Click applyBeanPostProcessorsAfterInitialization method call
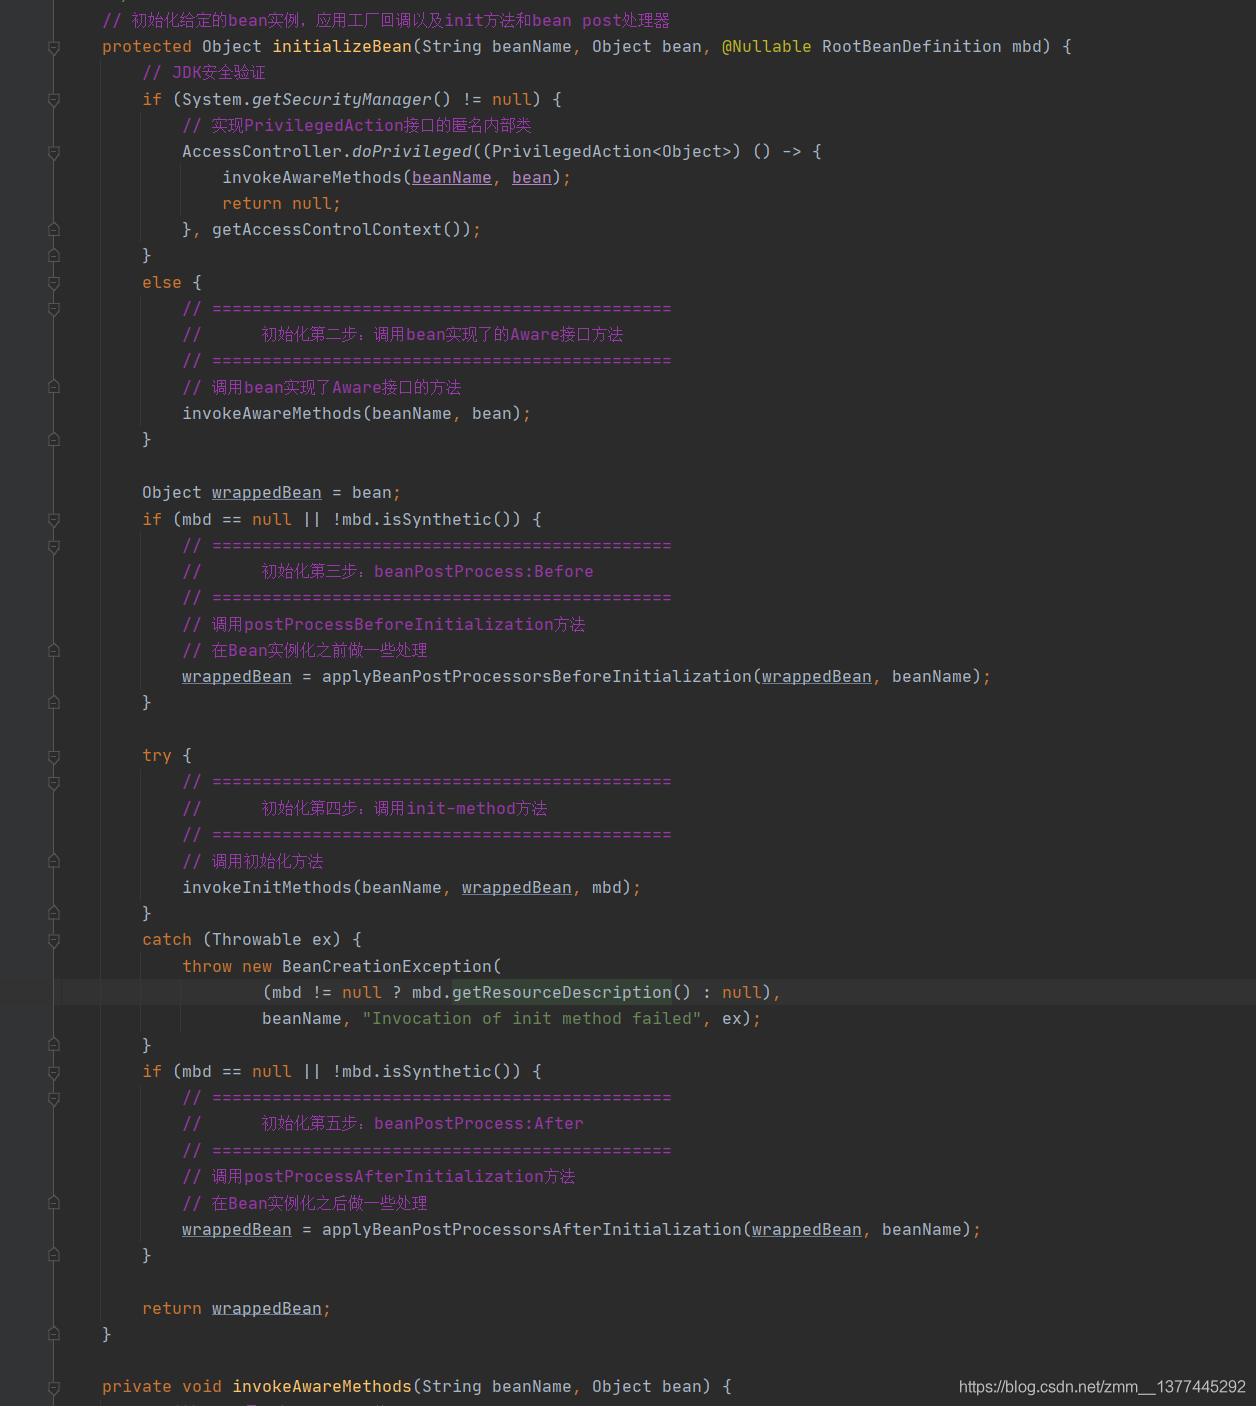 pos(532,1229)
